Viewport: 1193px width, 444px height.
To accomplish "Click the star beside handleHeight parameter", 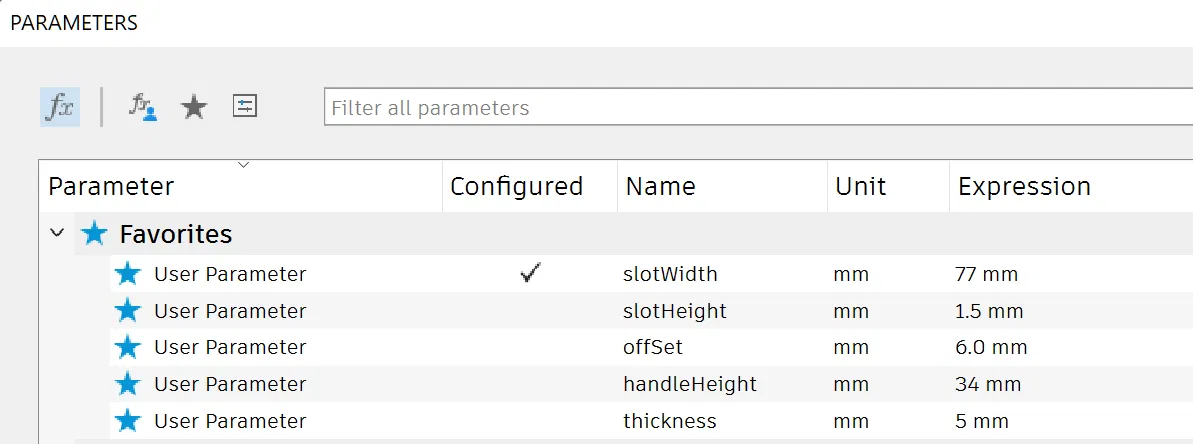I will pos(128,384).
